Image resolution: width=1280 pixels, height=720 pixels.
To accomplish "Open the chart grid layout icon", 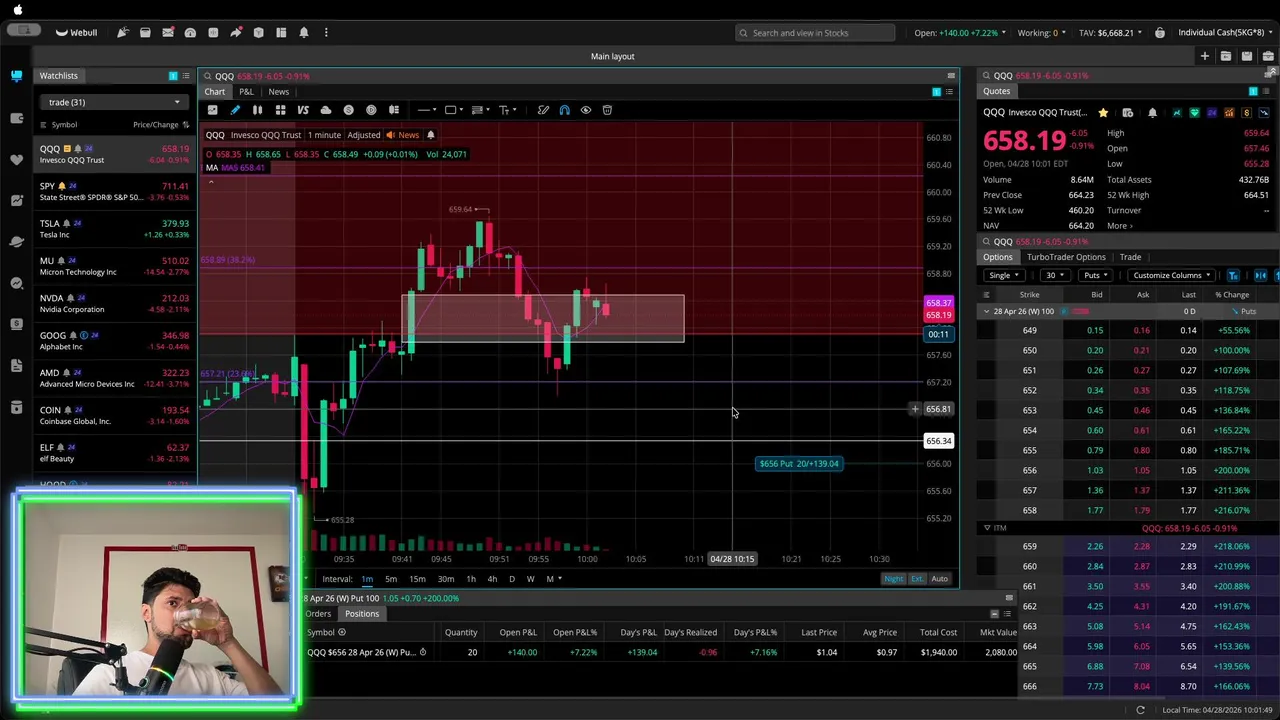I will (x=280, y=110).
